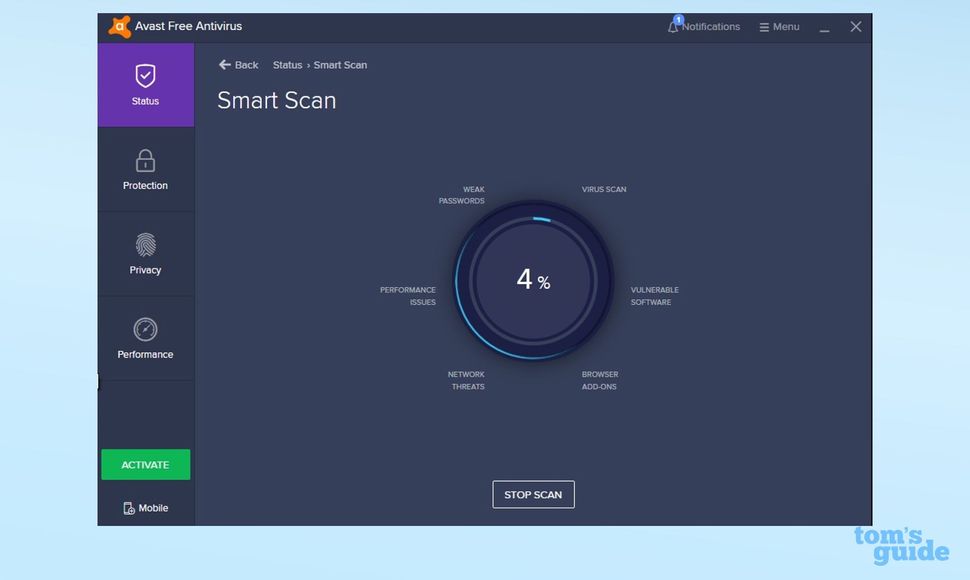Click the 4 % scan progress circle
This screenshot has height=580, width=970.
pyautogui.click(x=533, y=280)
